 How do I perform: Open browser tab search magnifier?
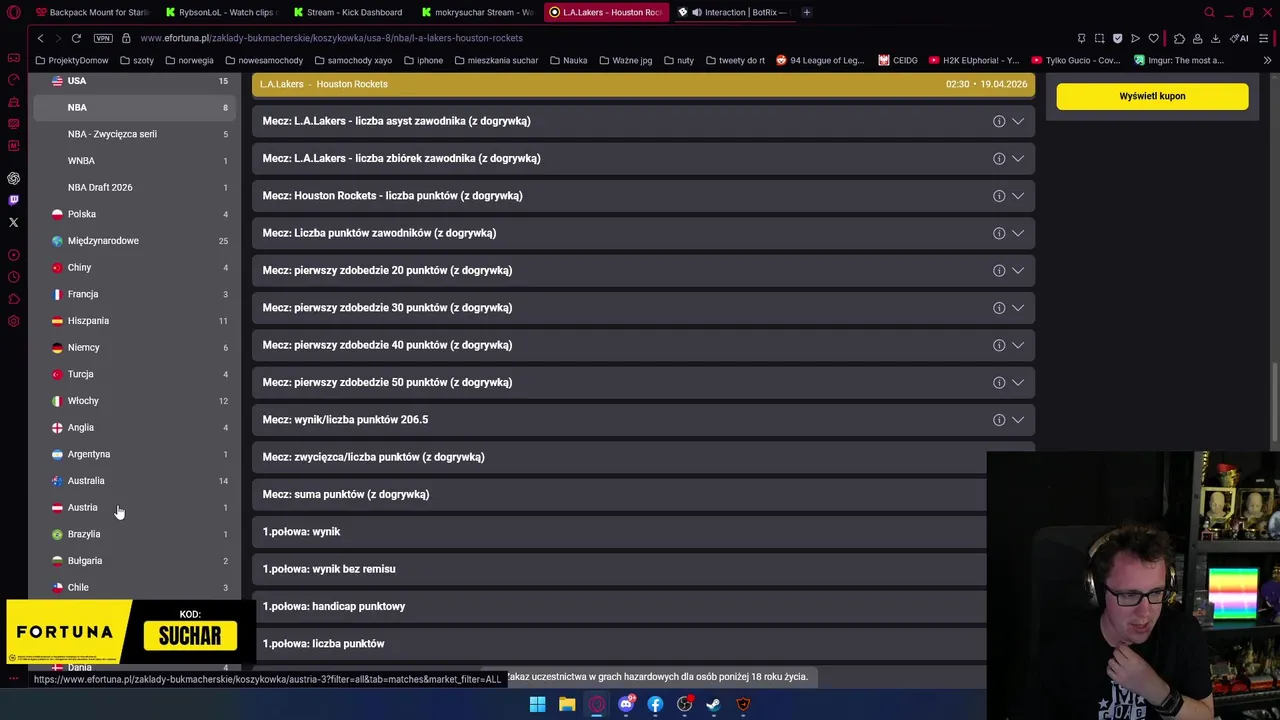pyautogui.click(x=1209, y=12)
